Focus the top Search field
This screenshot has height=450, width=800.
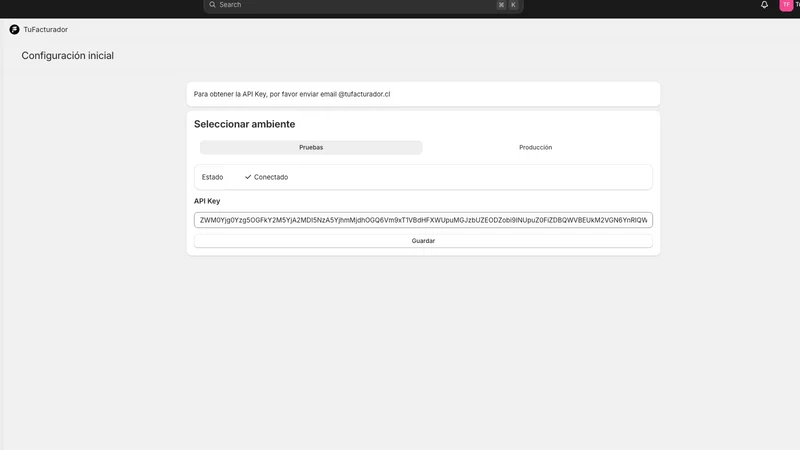tap(363, 5)
